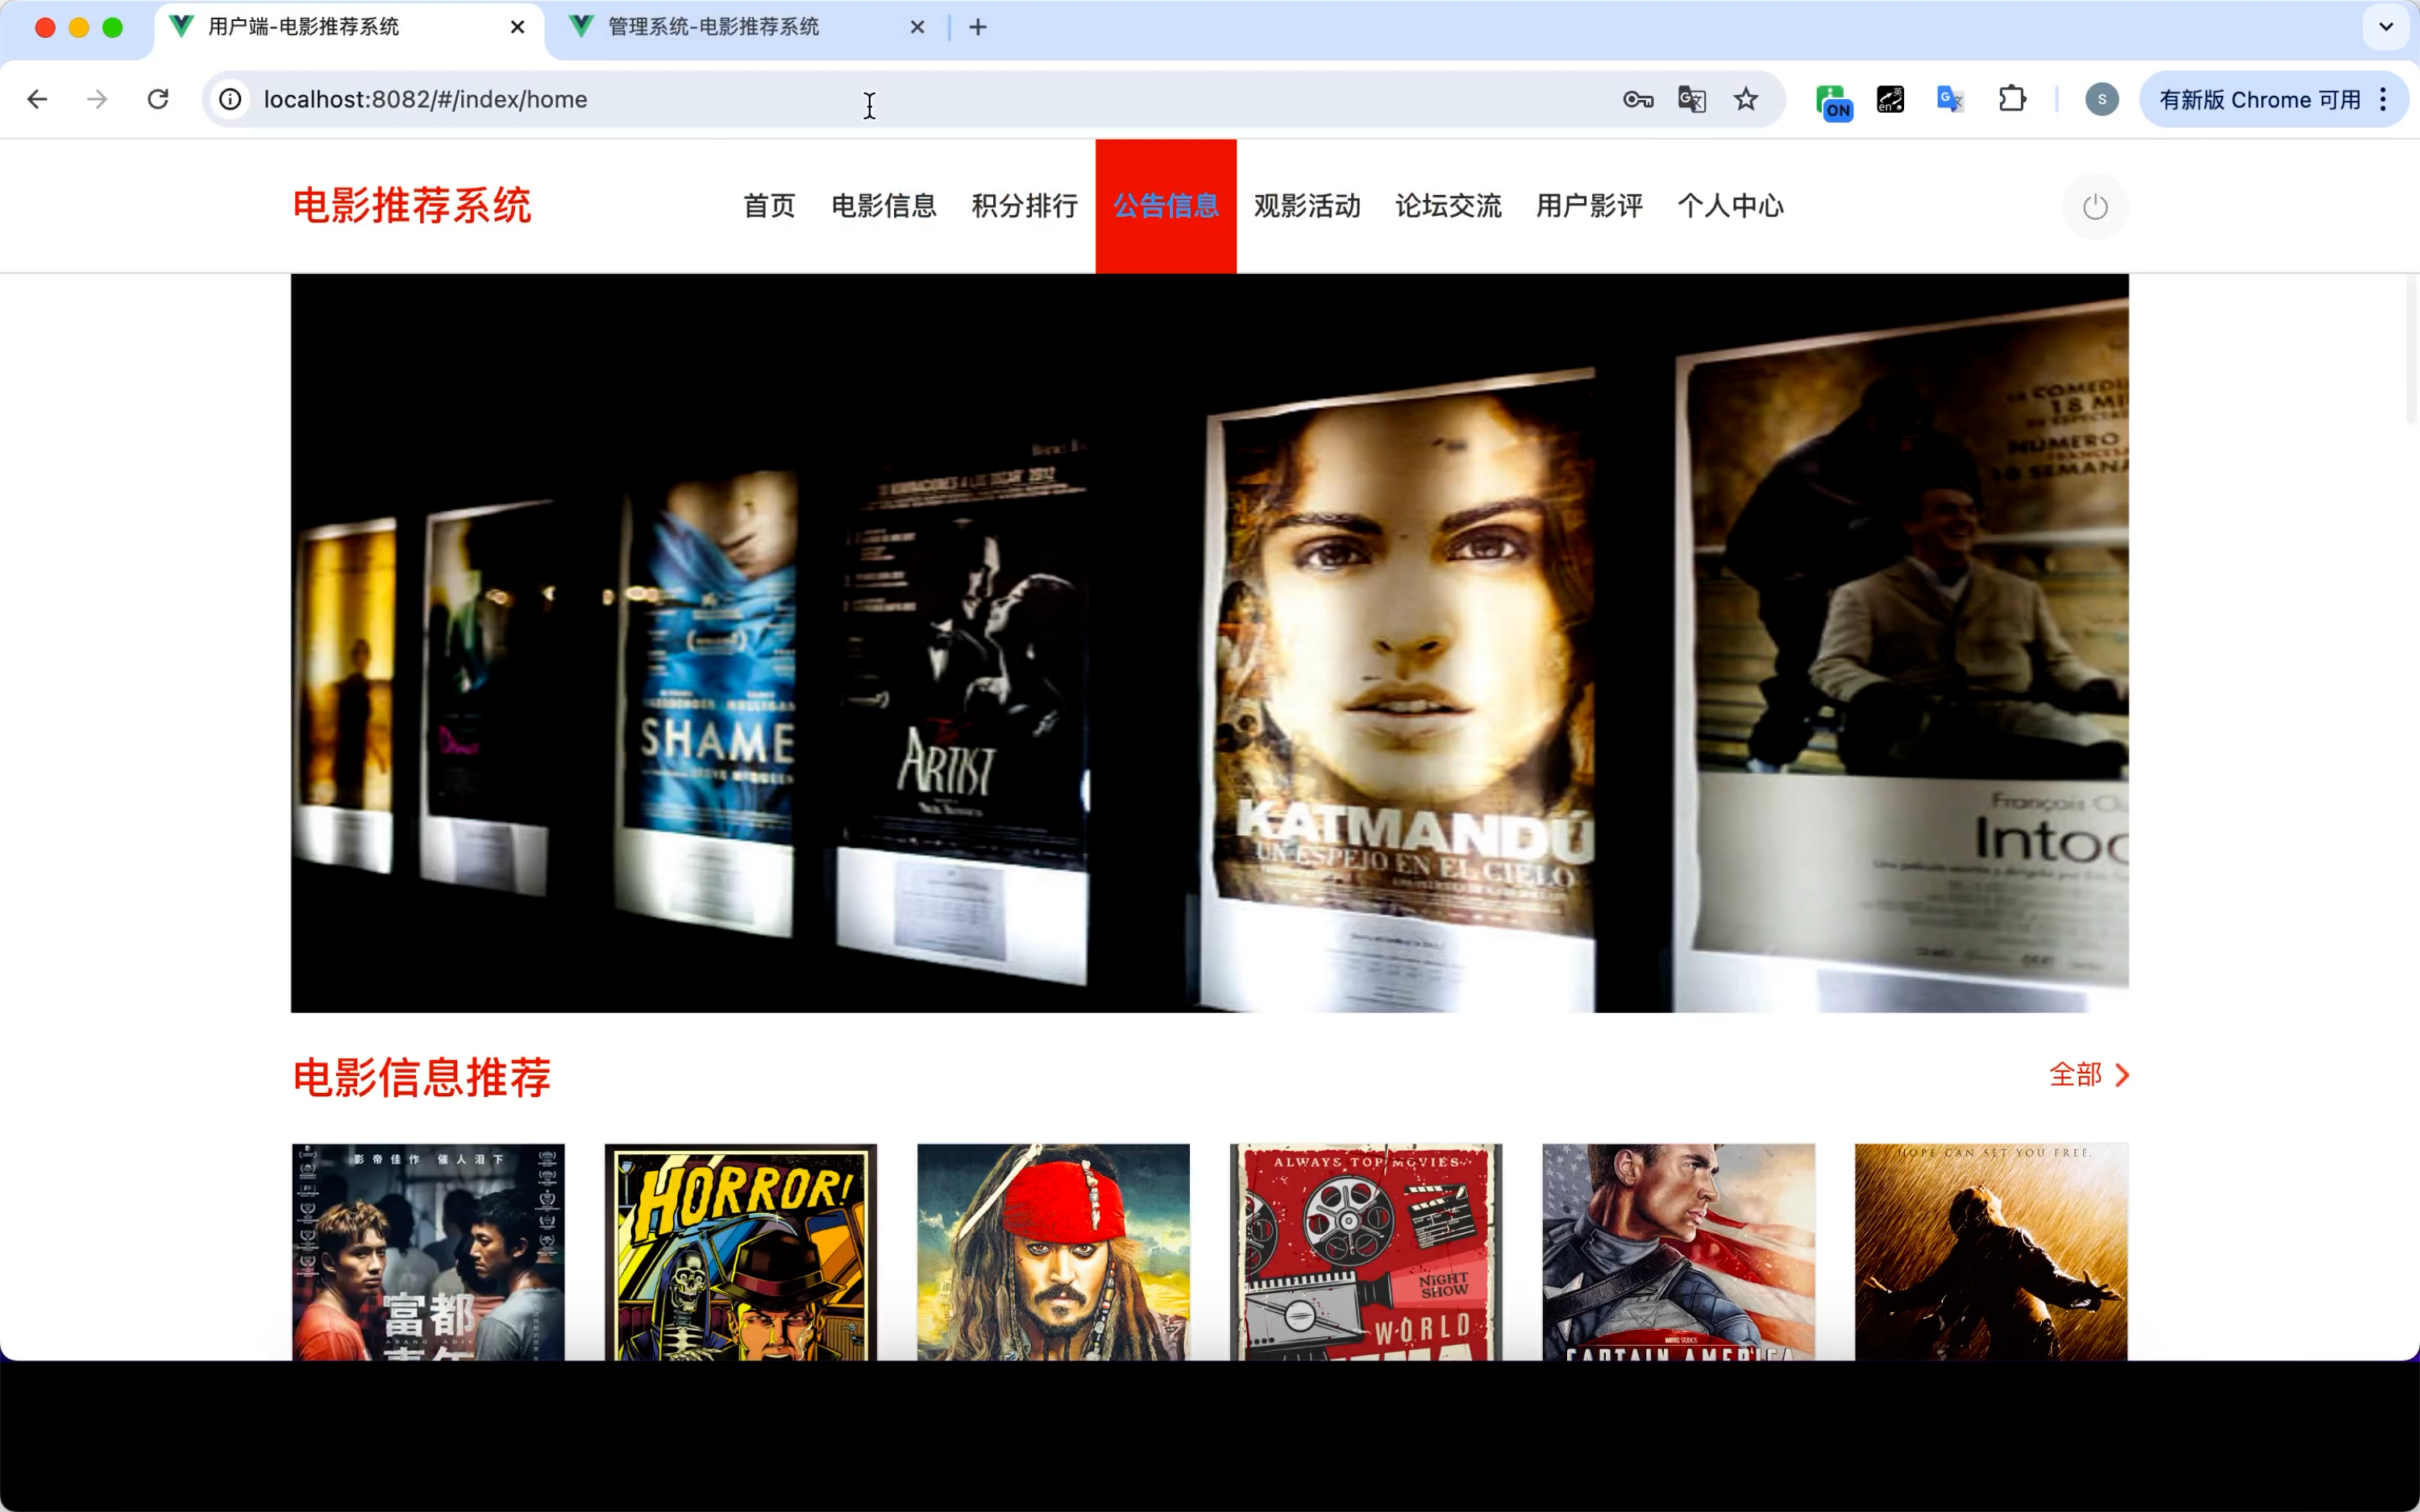
Task: Open 用户影评 navigation item
Action: (1589, 206)
